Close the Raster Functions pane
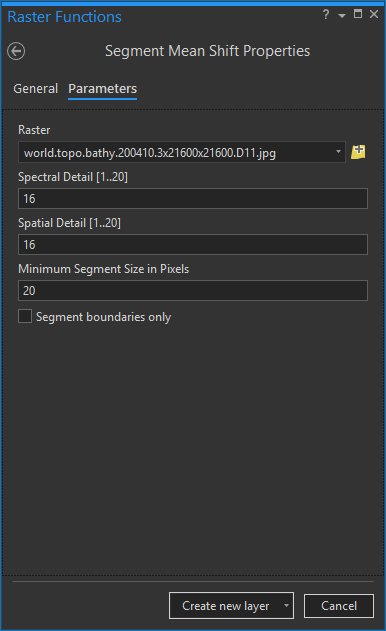This screenshot has width=386, height=631. coord(374,14)
